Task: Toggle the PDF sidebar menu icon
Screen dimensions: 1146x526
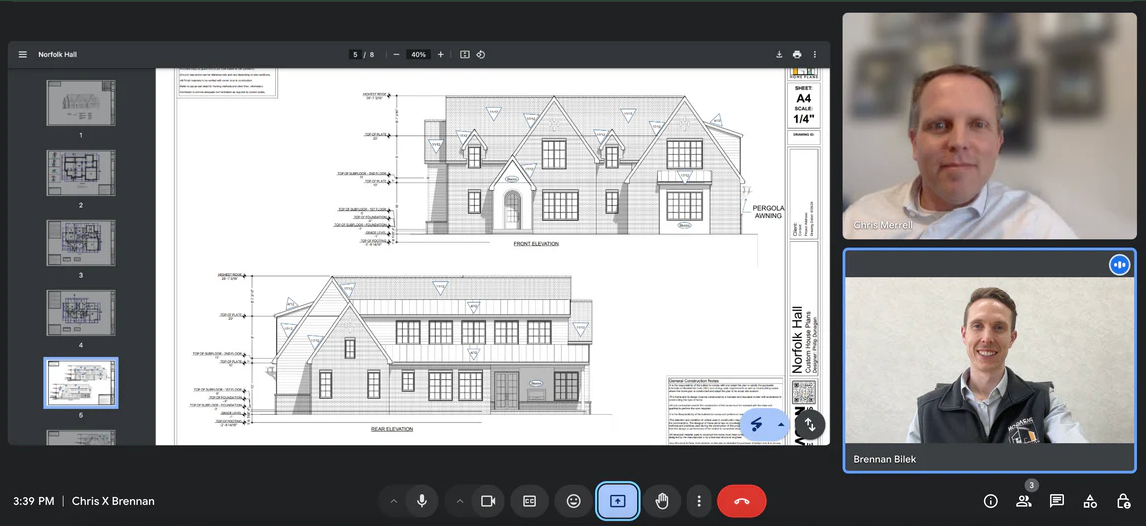Action: point(22,54)
